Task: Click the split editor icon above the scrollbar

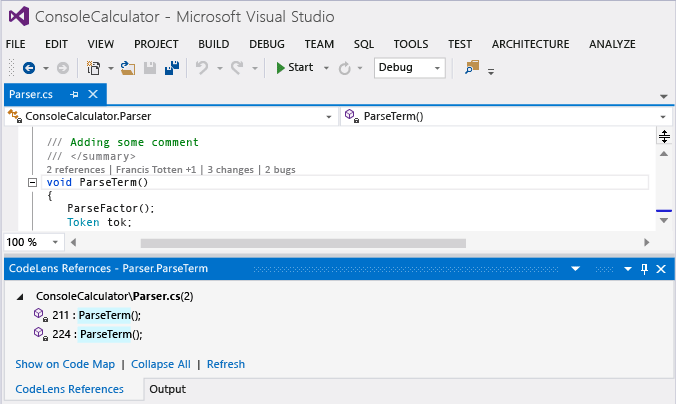Action: click(664, 137)
